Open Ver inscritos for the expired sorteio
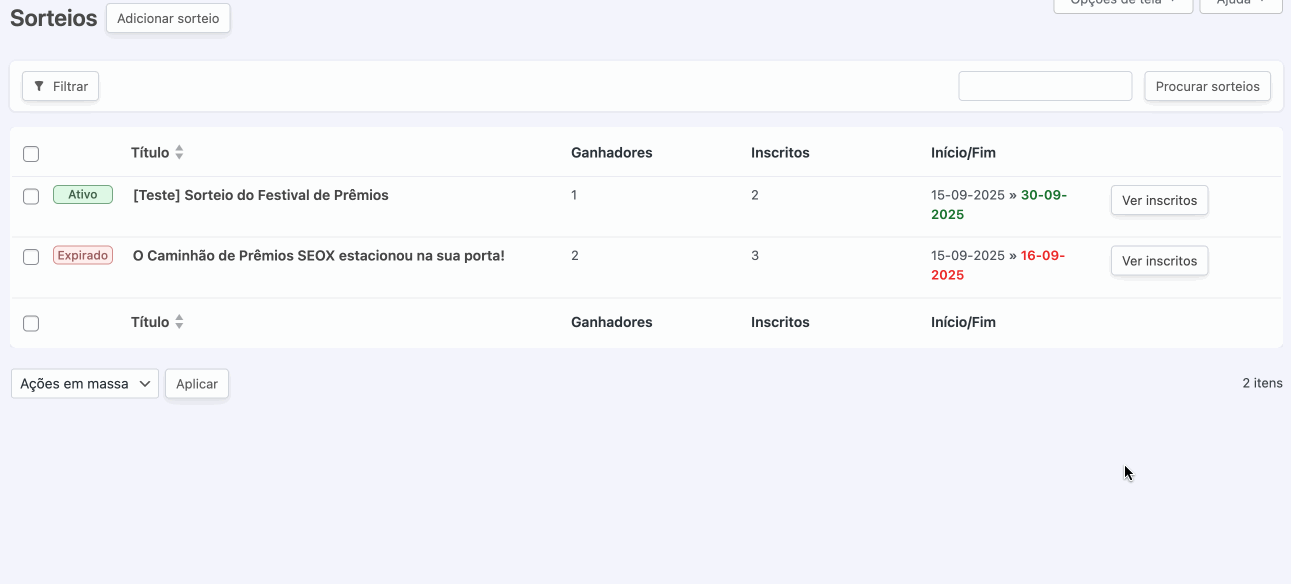Screen dimensions: 1291x584 pos(1159,261)
